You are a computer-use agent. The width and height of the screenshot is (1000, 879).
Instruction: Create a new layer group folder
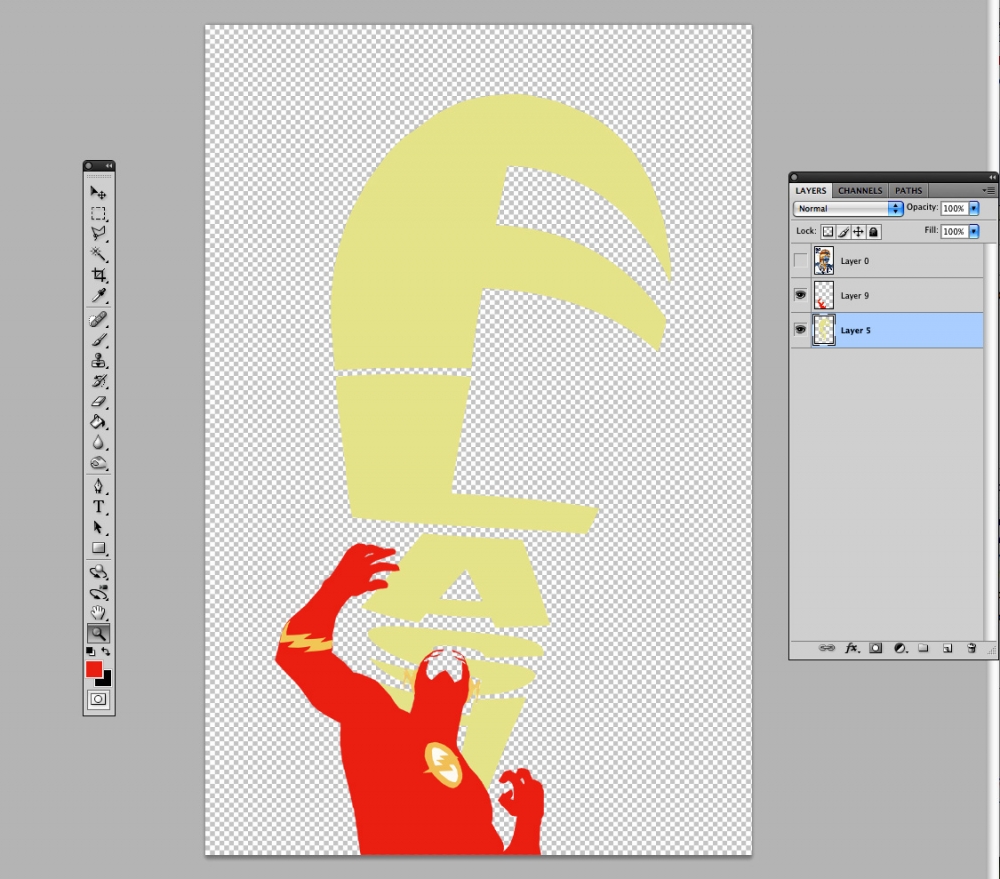coord(923,648)
